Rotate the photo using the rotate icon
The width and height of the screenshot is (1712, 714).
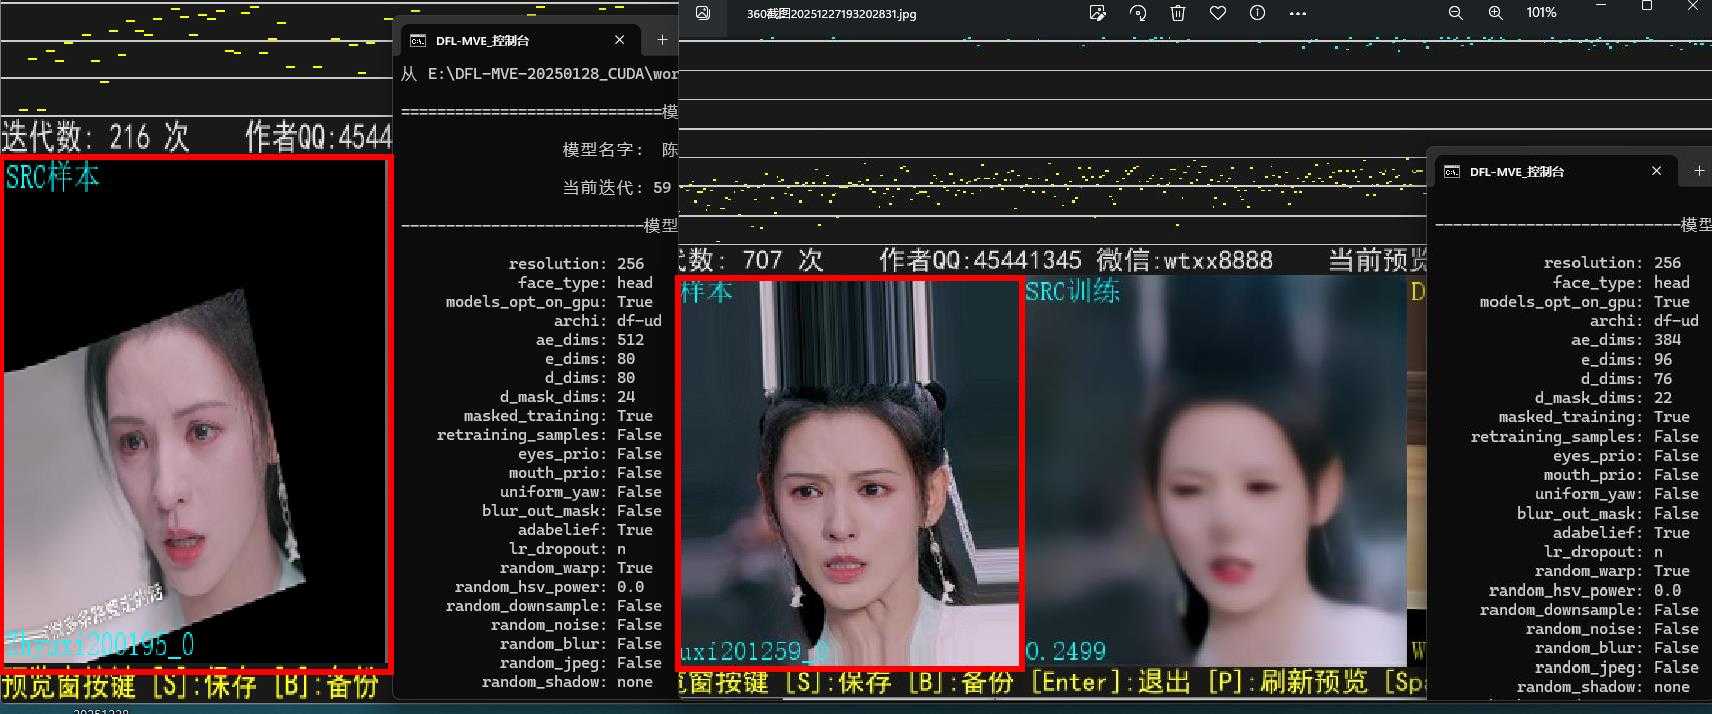(1138, 13)
